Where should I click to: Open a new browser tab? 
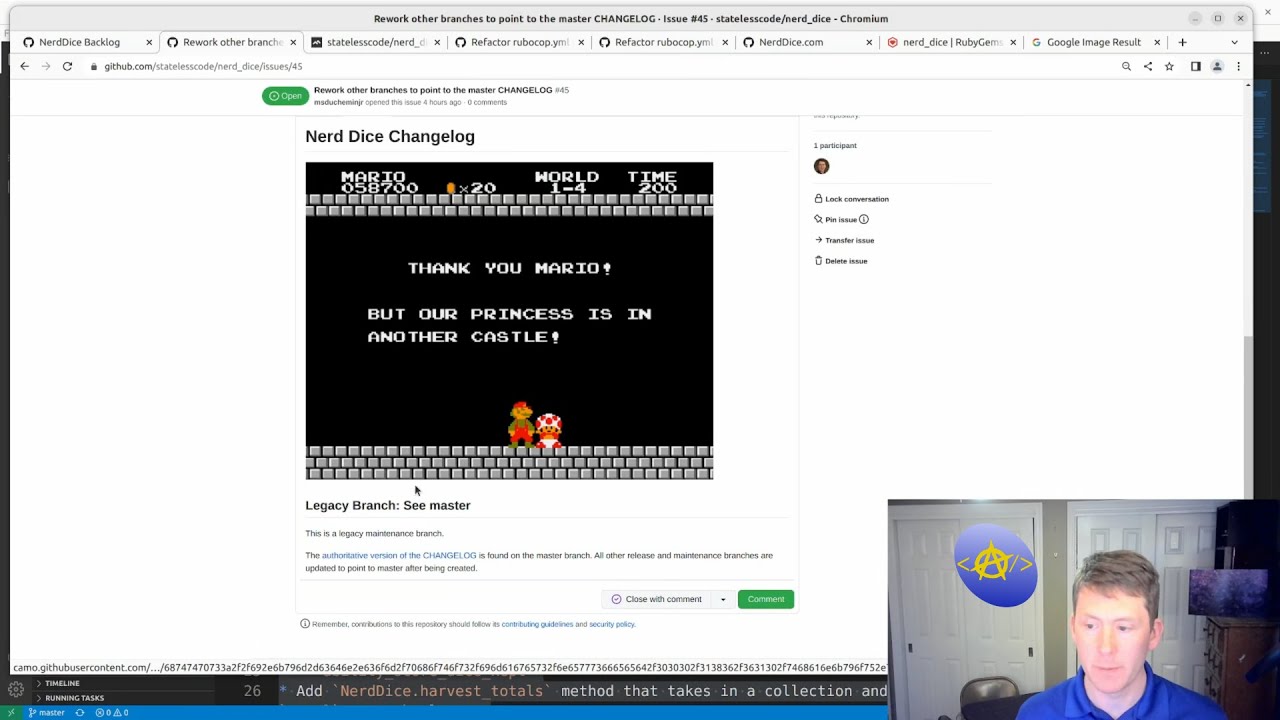coord(1182,42)
